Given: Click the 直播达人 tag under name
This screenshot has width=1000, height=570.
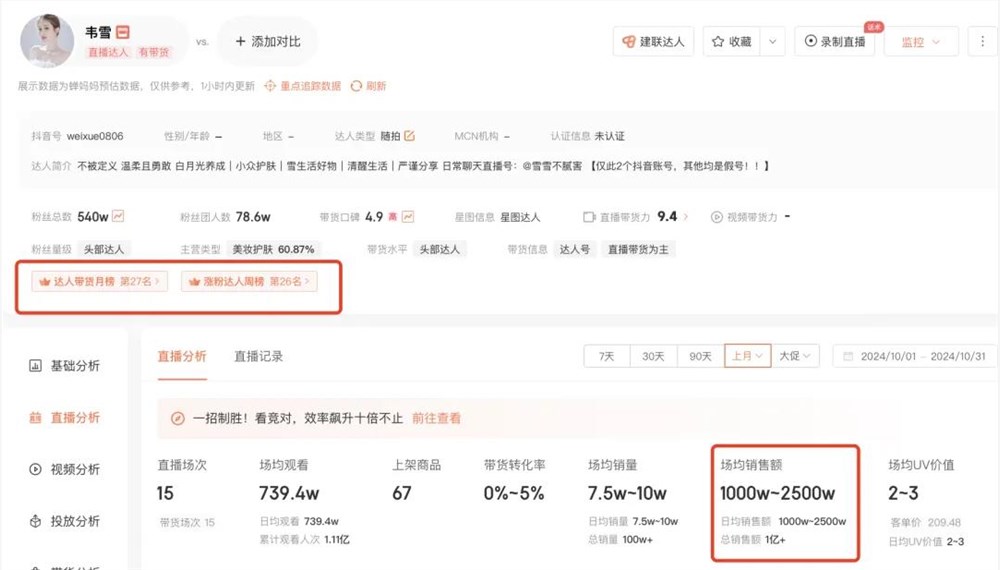Looking at the screenshot, I should 108,52.
